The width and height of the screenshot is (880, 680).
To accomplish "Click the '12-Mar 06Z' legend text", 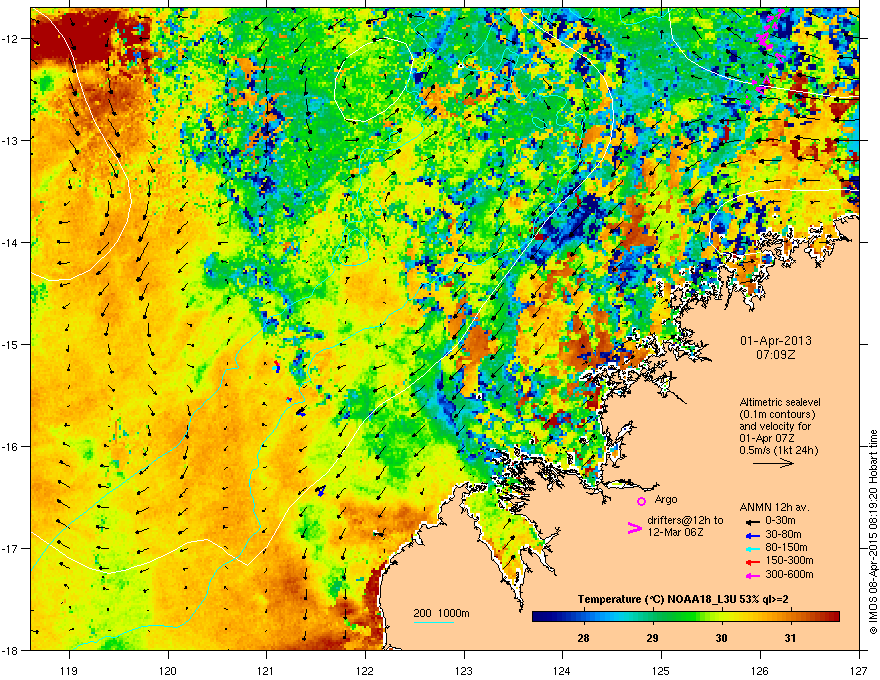I will [675, 532].
